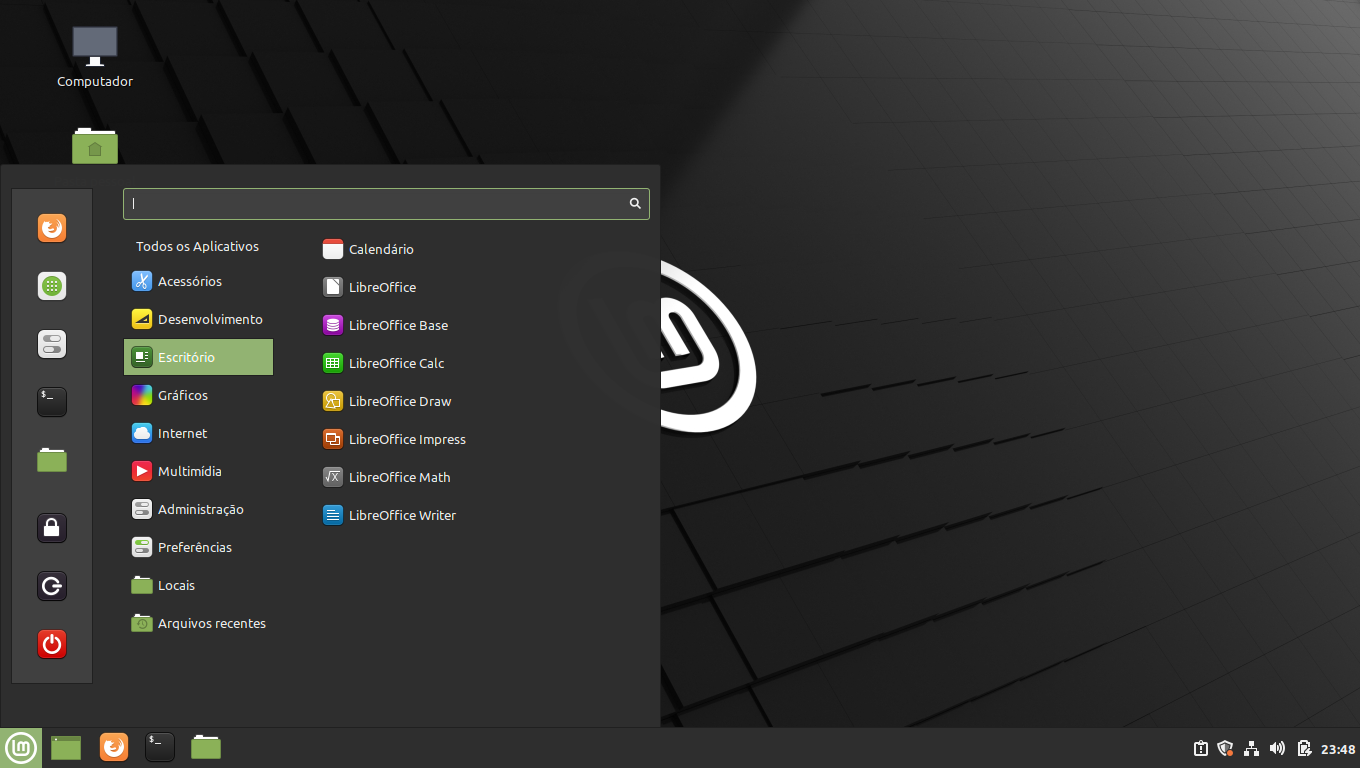The height and width of the screenshot is (768, 1360).
Task: Switch to the Gráficos category
Action: 198,396
